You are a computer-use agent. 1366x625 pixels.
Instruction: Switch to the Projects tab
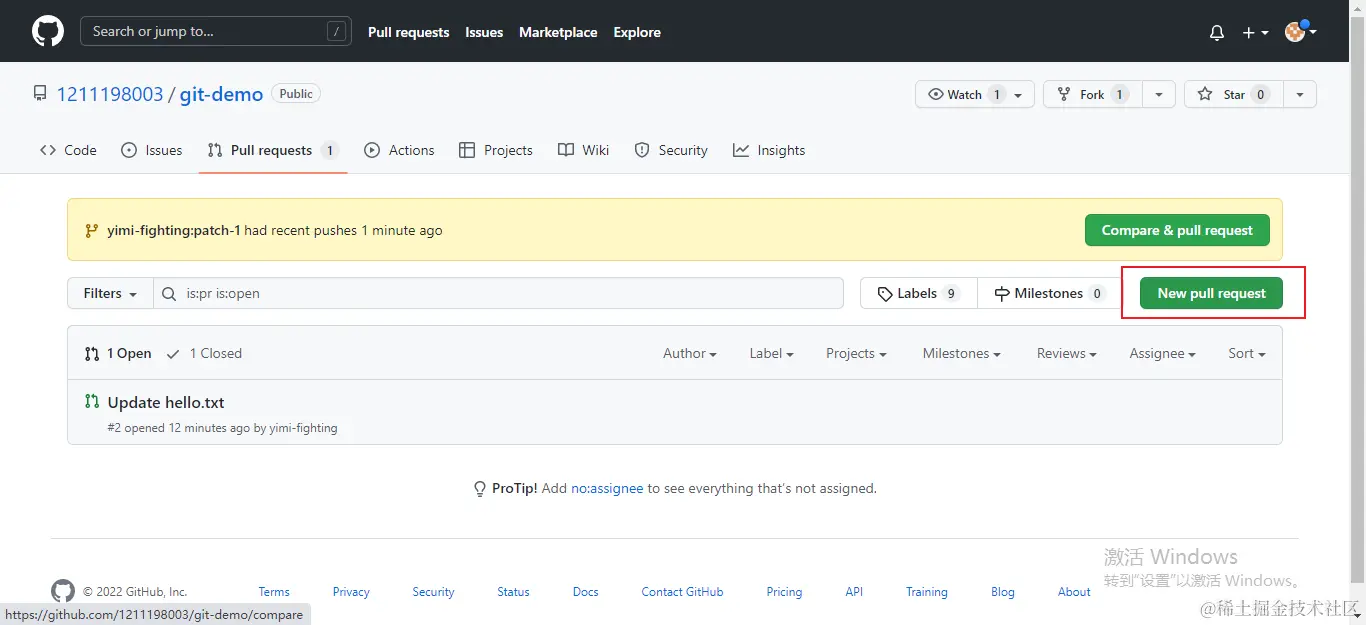click(x=495, y=150)
